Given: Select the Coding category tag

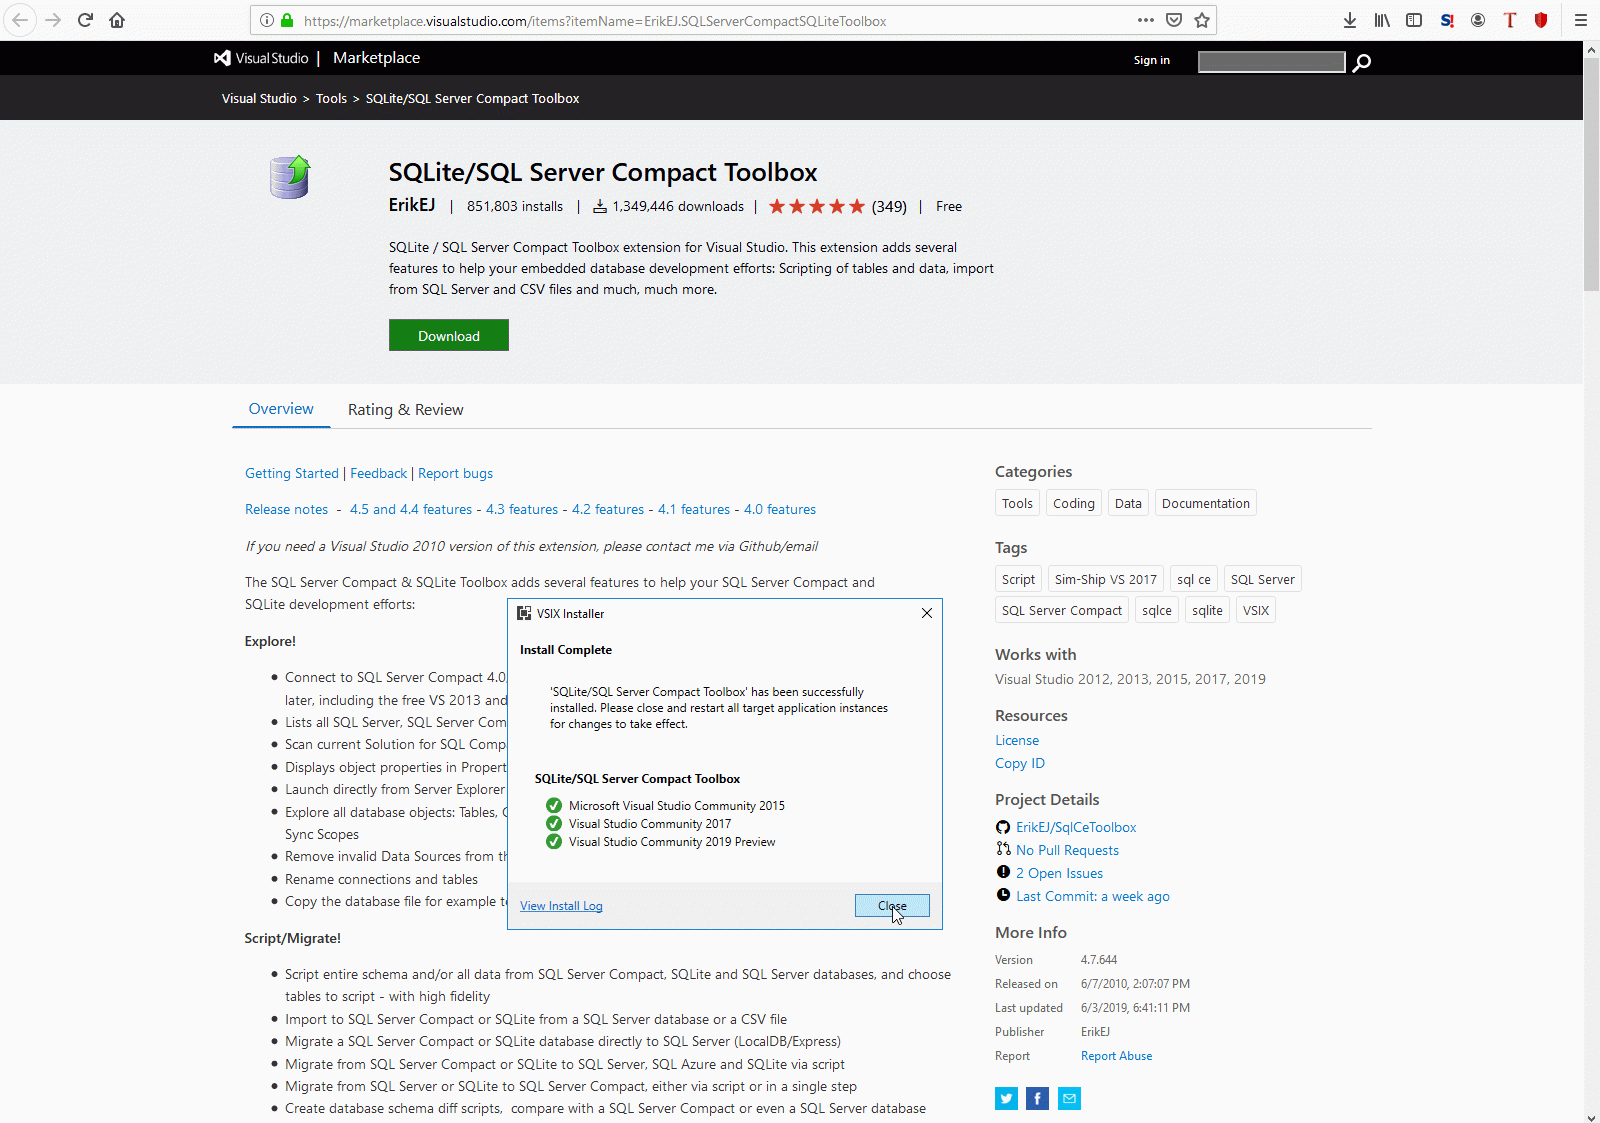Looking at the screenshot, I should pyautogui.click(x=1074, y=503).
